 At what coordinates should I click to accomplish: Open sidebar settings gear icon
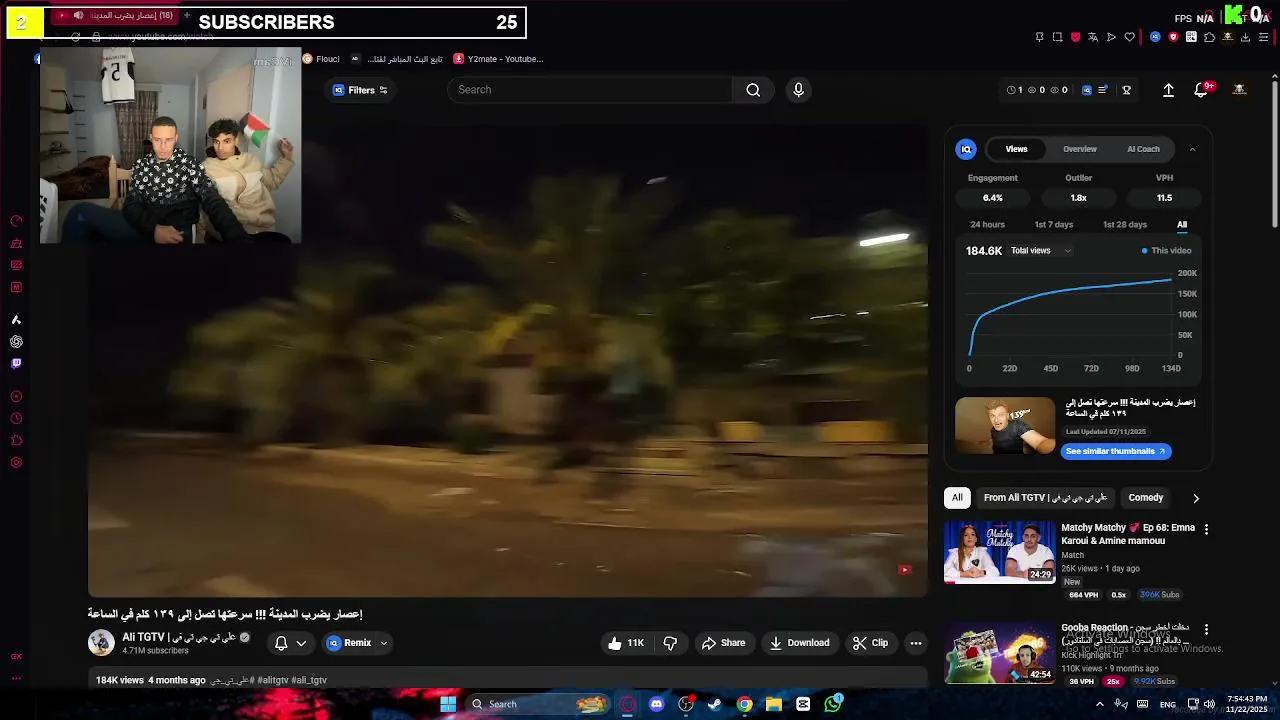click(x=16, y=462)
